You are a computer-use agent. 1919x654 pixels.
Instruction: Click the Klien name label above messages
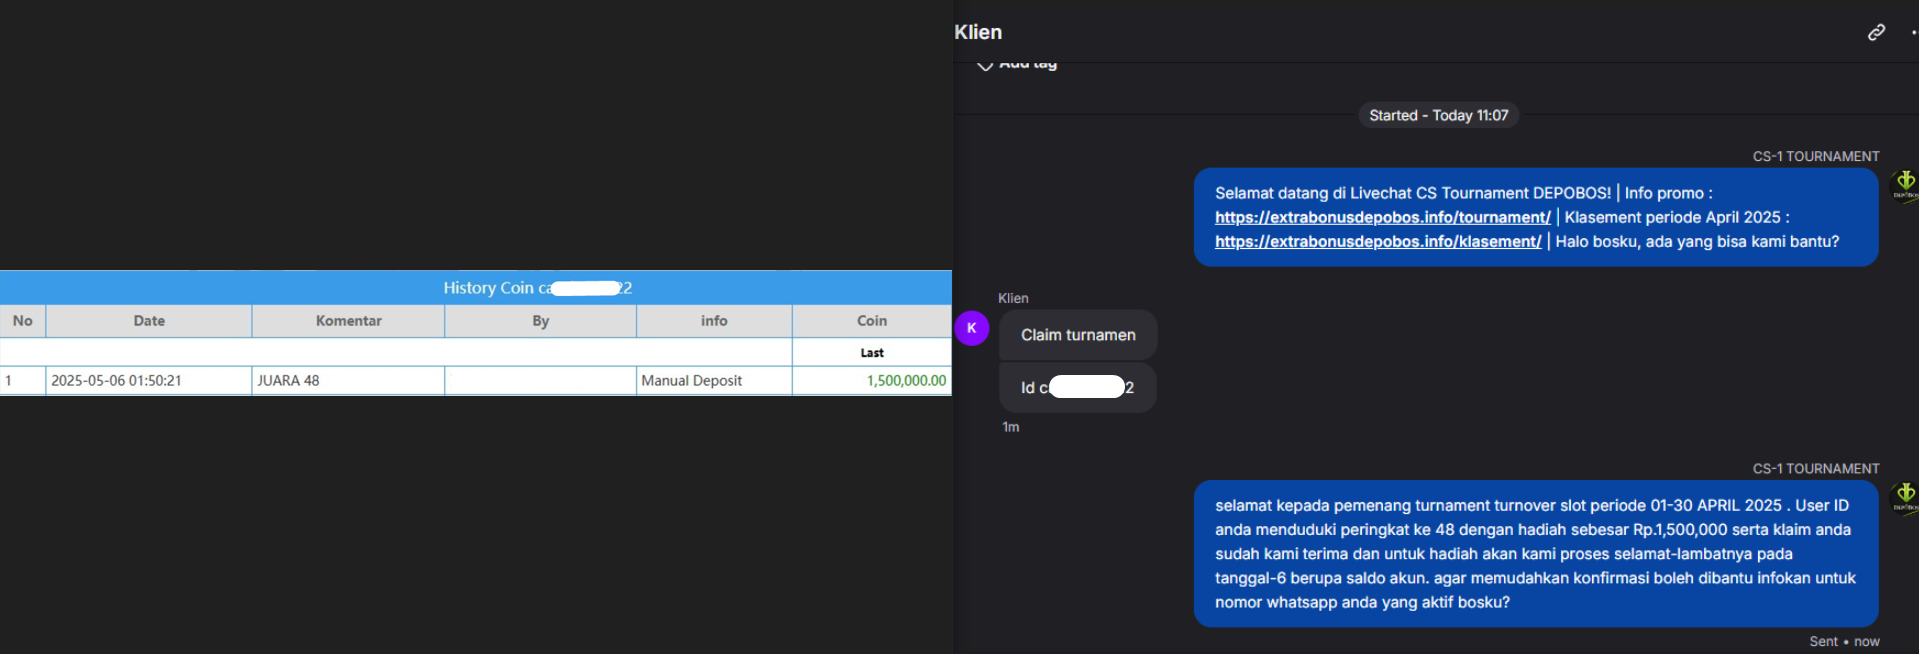[x=1013, y=298]
